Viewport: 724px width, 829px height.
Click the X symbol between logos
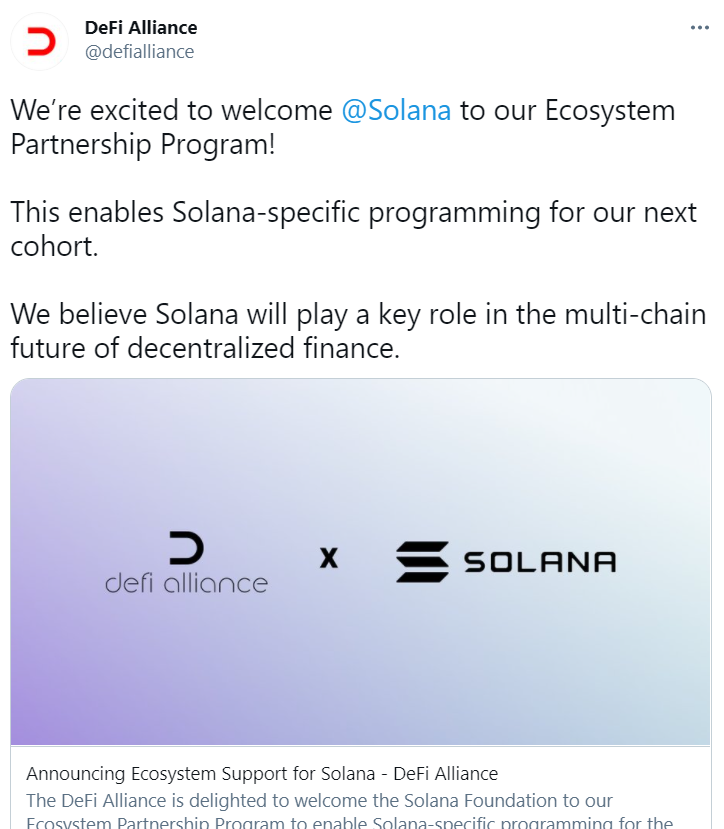(x=328, y=558)
